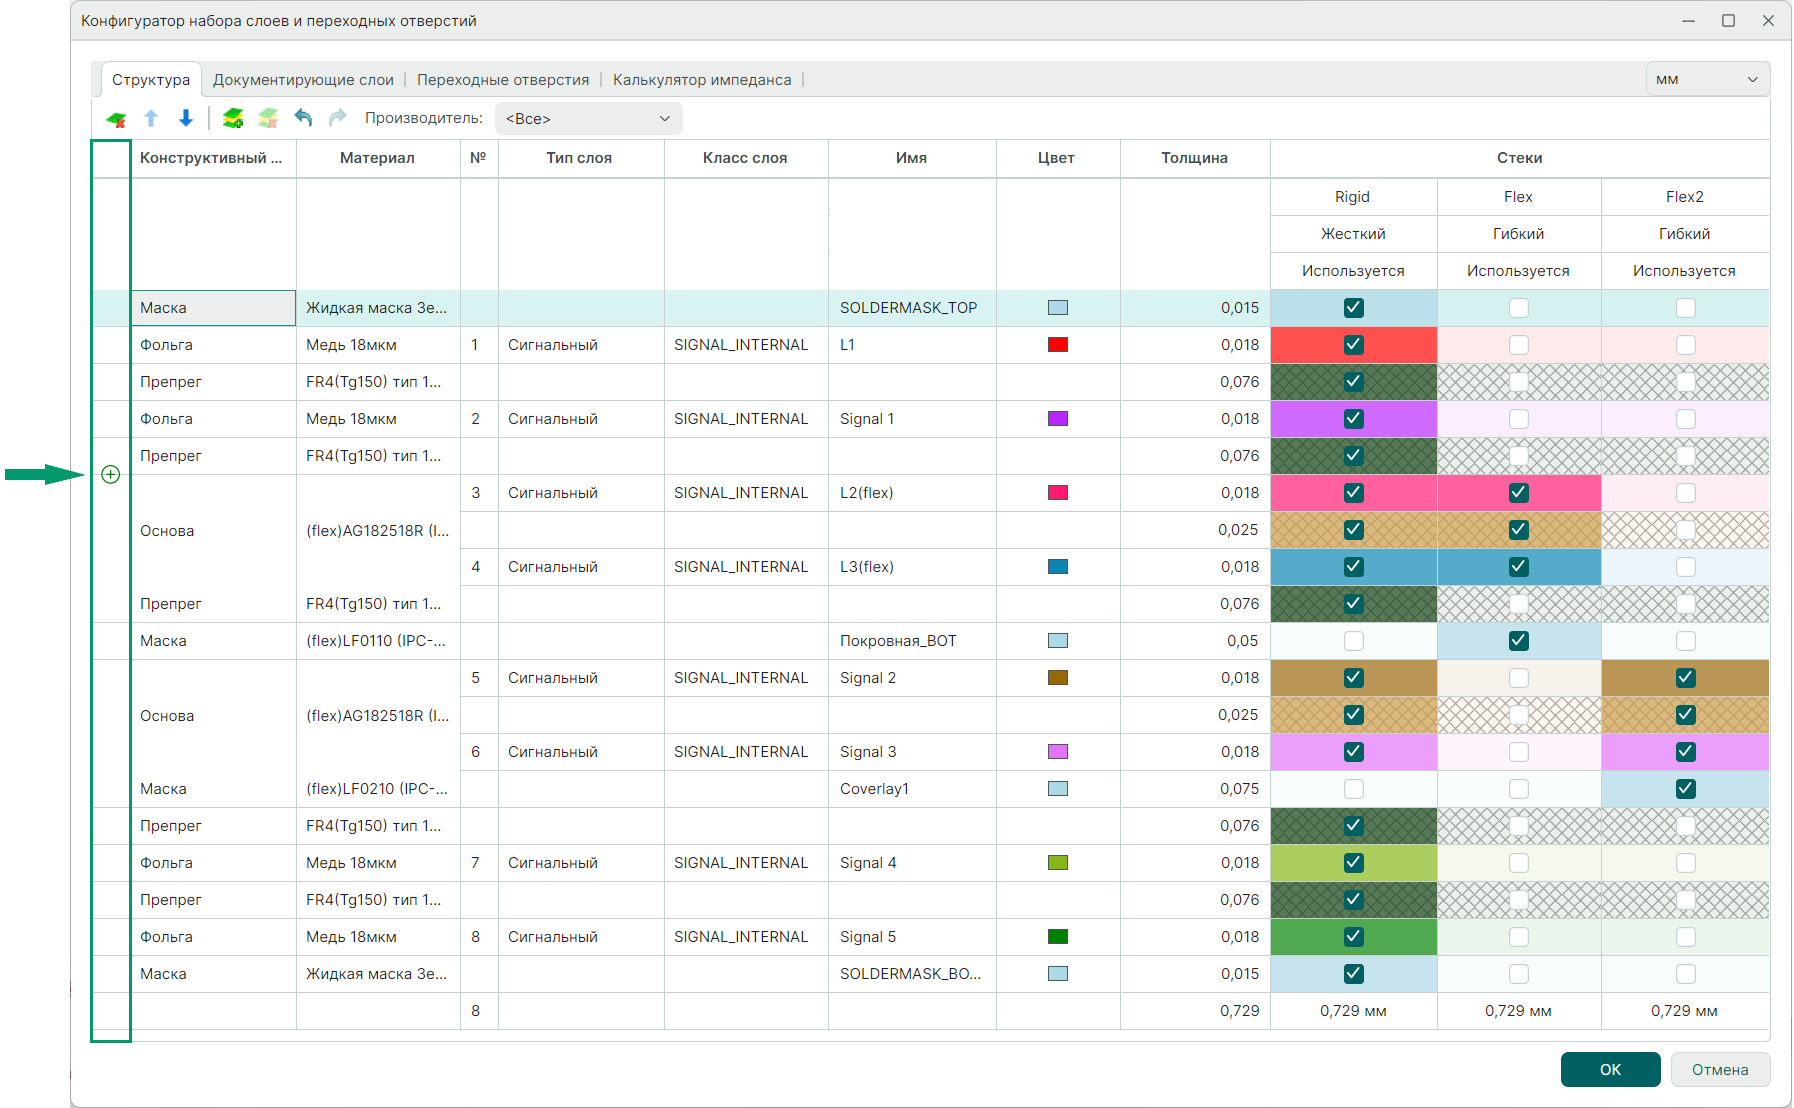
Task: Click the delete stack icon
Action: (268, 119)
